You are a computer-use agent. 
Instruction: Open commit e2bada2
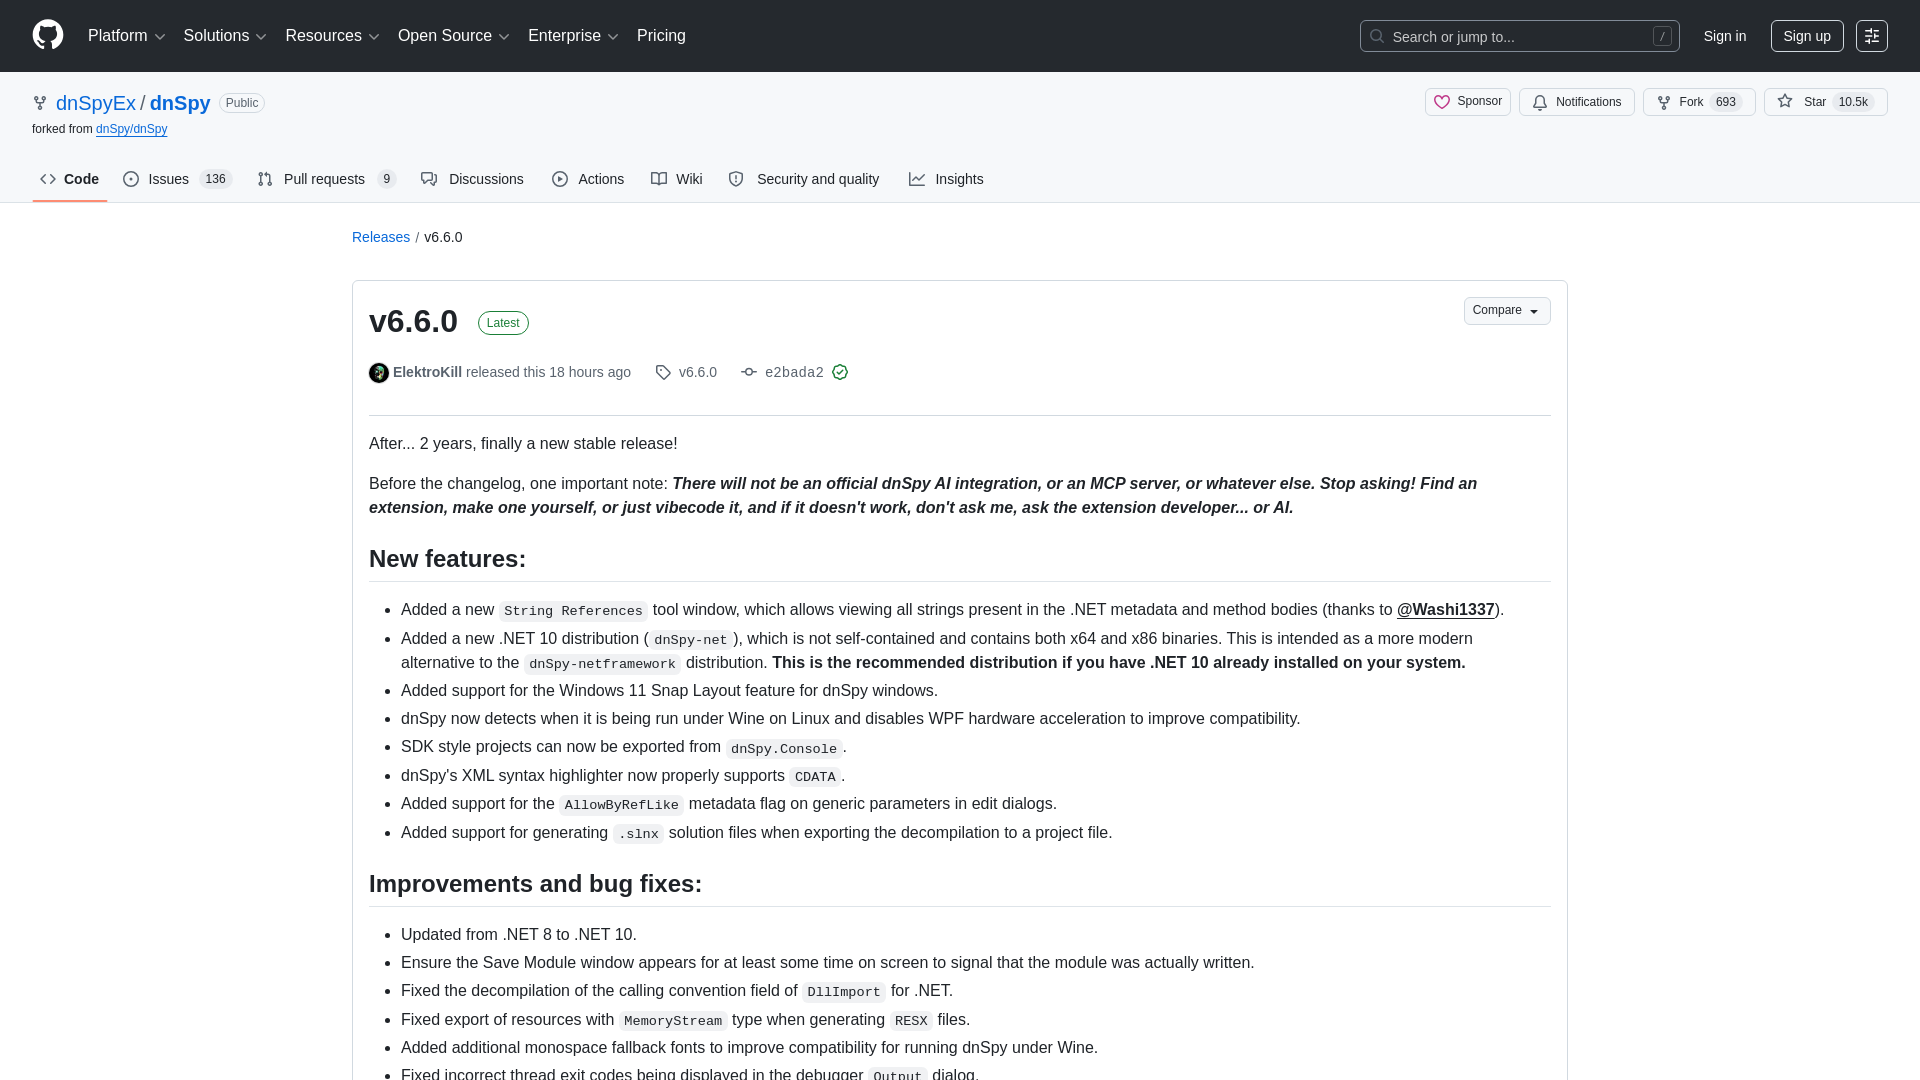(x=794, y=373)
